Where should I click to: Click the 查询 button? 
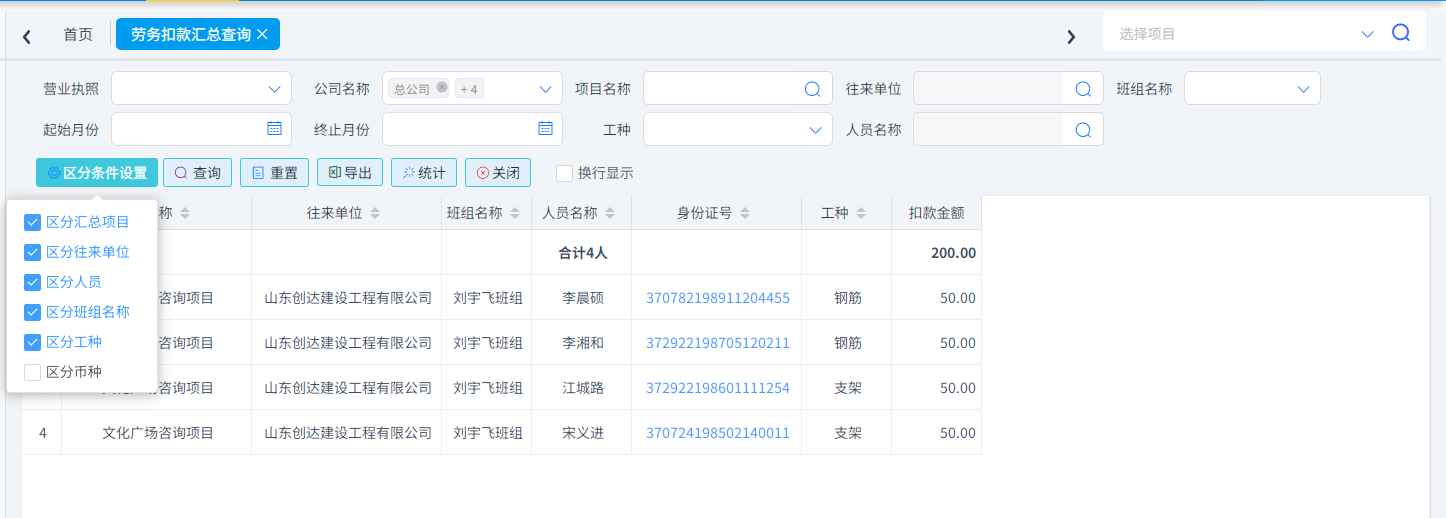[198, 173]
